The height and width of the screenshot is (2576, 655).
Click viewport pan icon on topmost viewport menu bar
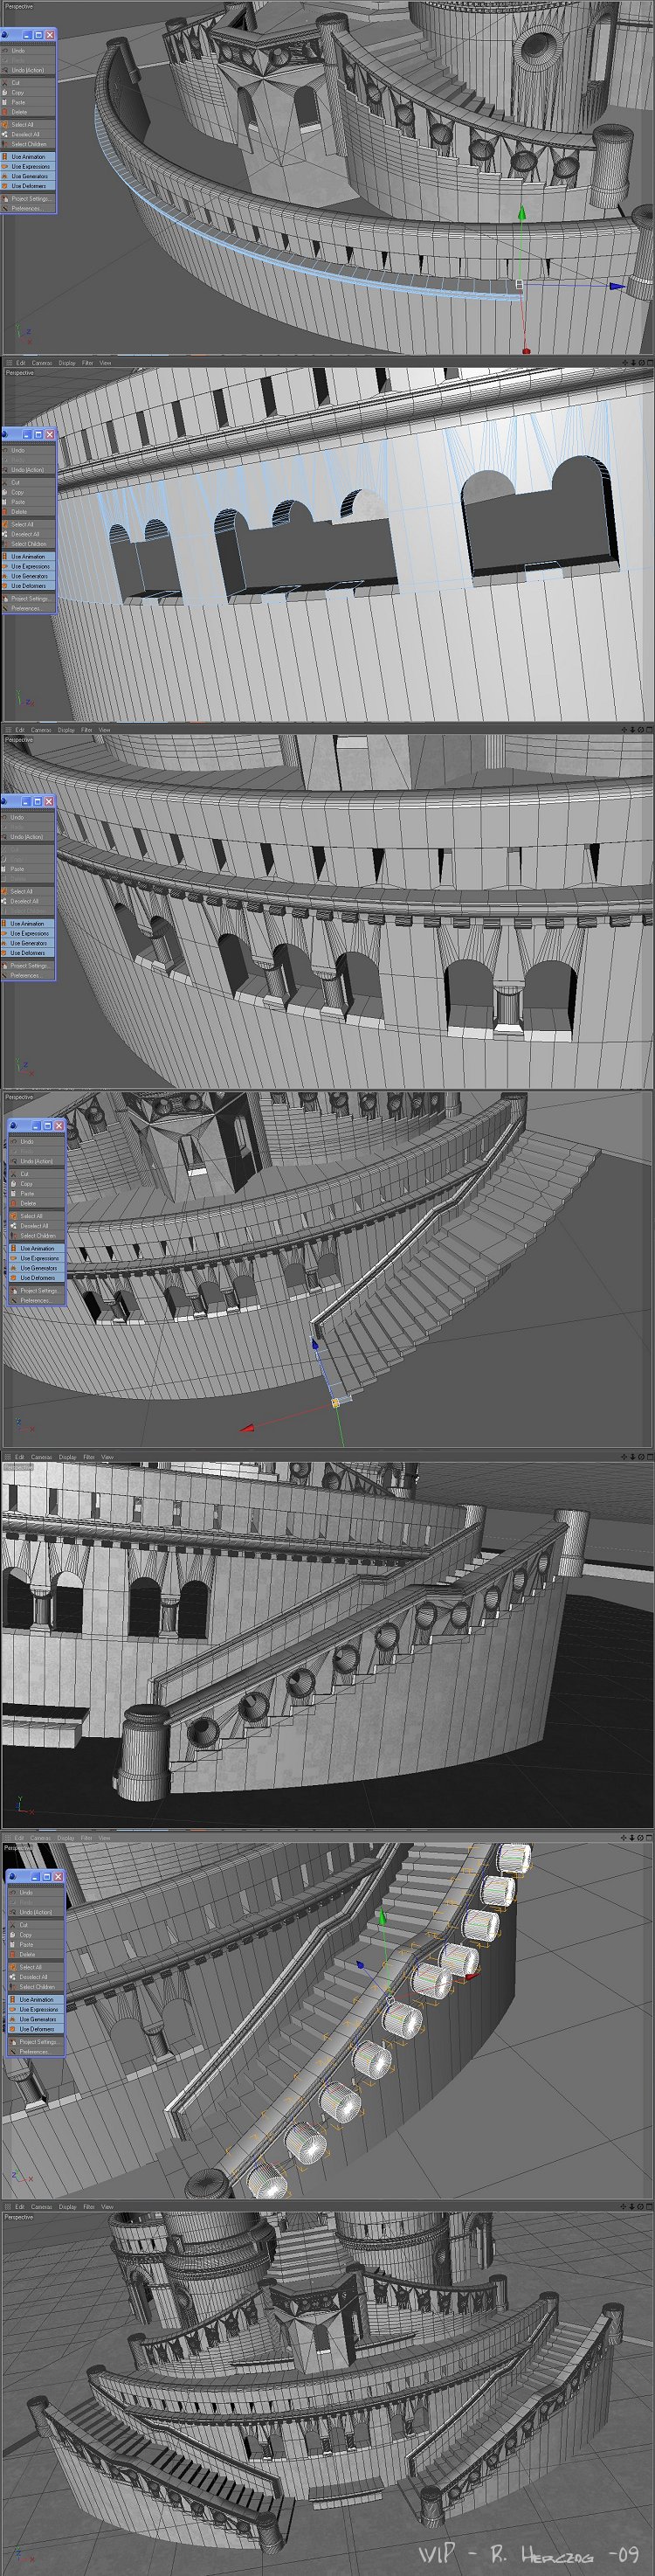coord(626,362)
